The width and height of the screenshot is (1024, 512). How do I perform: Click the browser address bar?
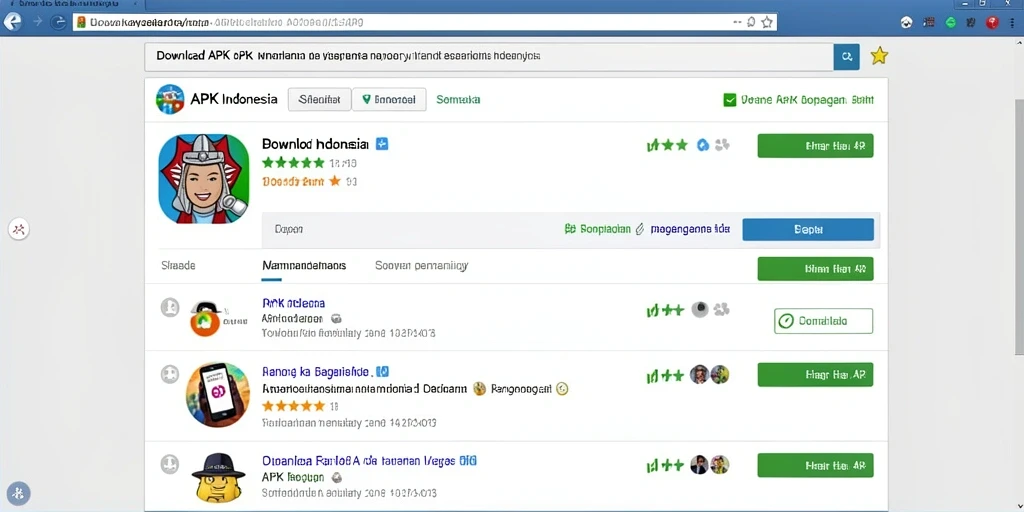click(424, 22)
